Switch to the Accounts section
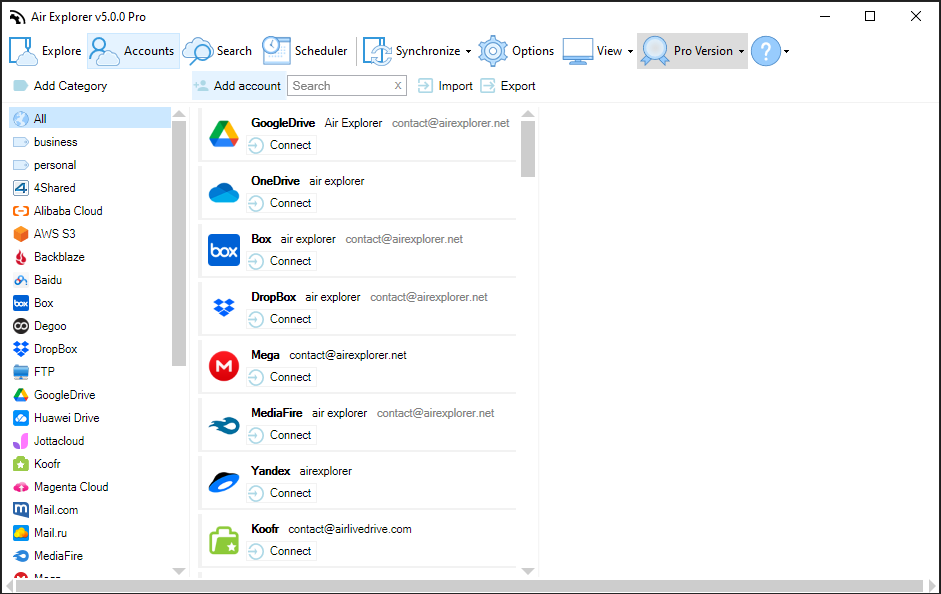The height and width of the screenshot is (594, 941). [x=133, y=51]
